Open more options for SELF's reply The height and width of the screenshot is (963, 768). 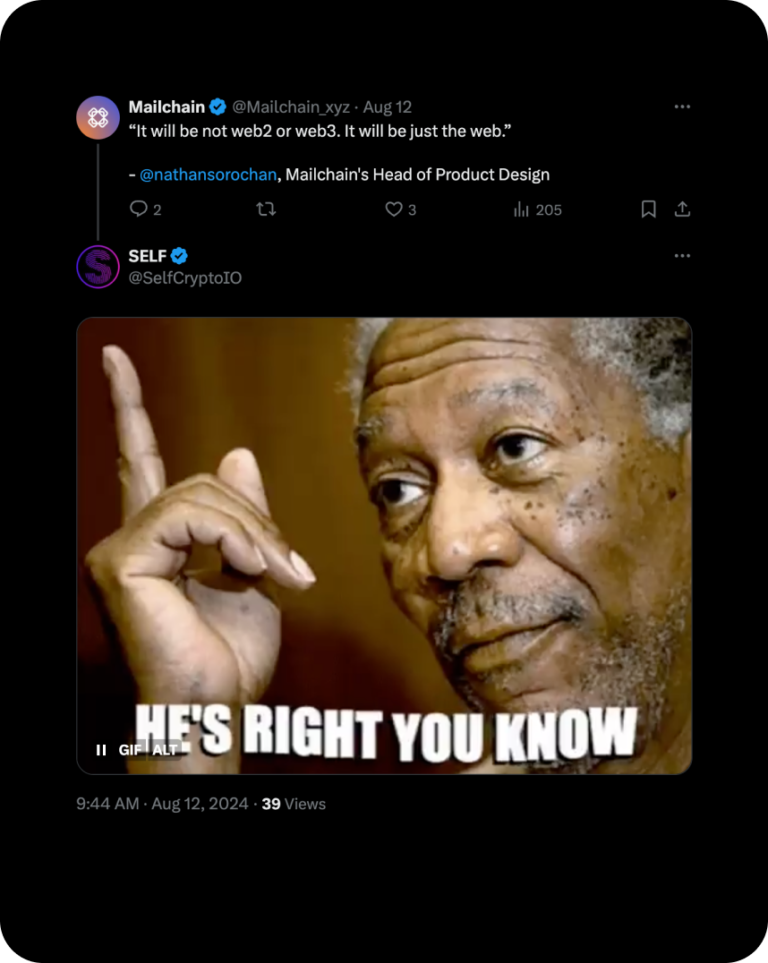(x=682, y=255)
